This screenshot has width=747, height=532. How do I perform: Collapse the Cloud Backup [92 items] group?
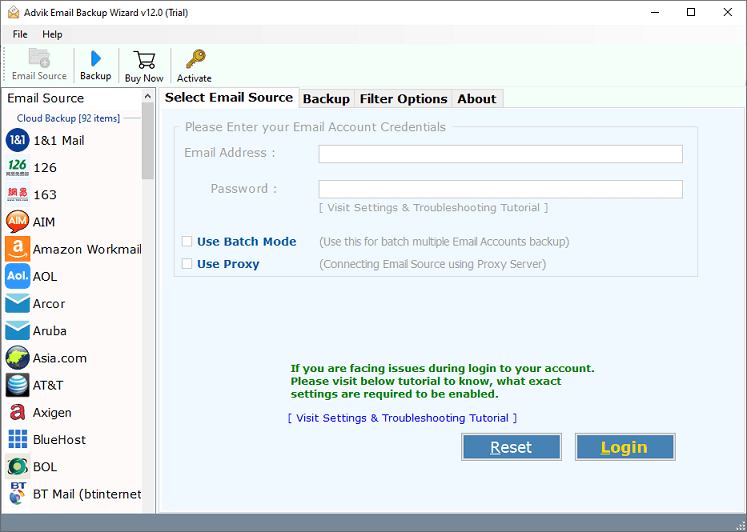click(68, 118)
